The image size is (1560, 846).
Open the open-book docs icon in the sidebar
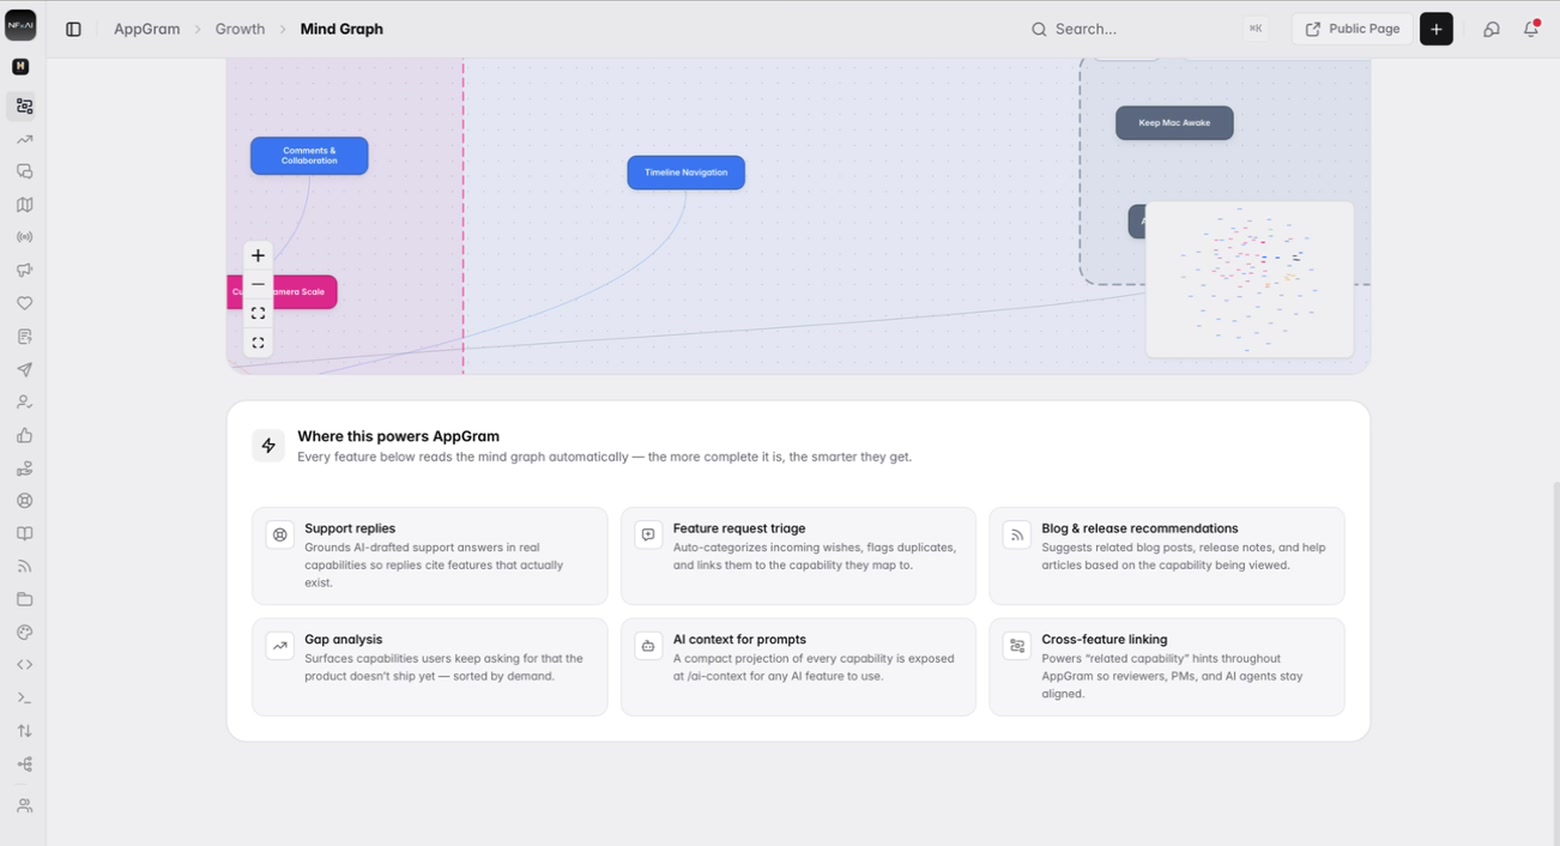[x=24, y=533]
